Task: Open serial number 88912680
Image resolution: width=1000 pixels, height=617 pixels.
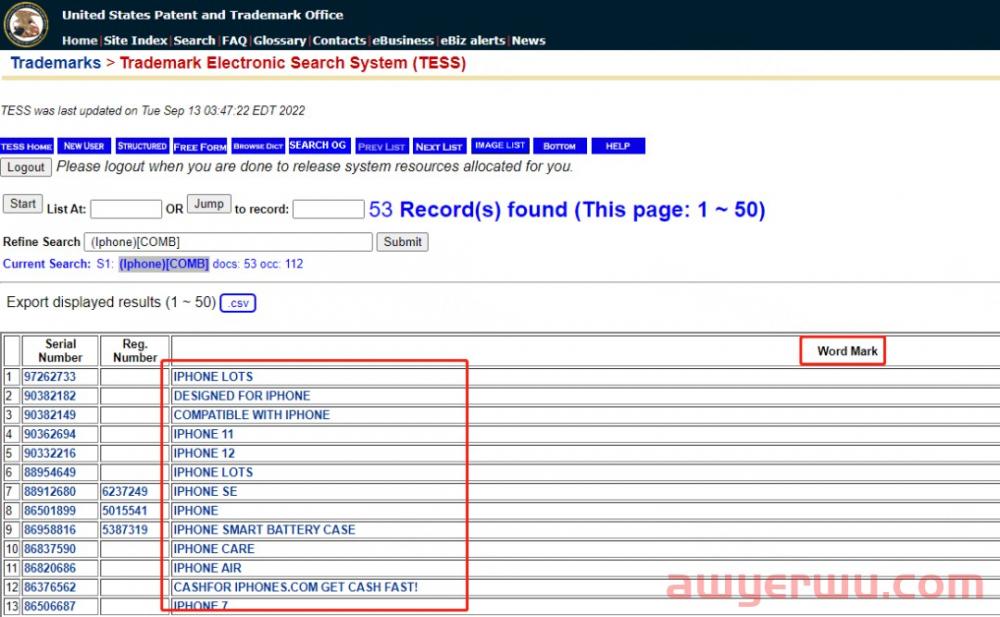Action: pyautogui.click(x=50, y=491)
